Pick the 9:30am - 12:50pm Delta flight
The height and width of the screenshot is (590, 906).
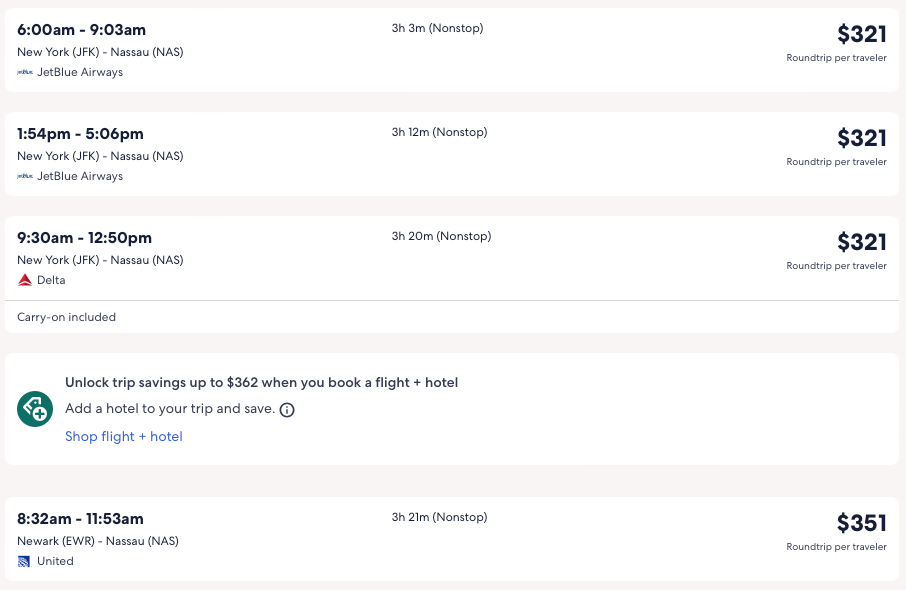point(84,238)
